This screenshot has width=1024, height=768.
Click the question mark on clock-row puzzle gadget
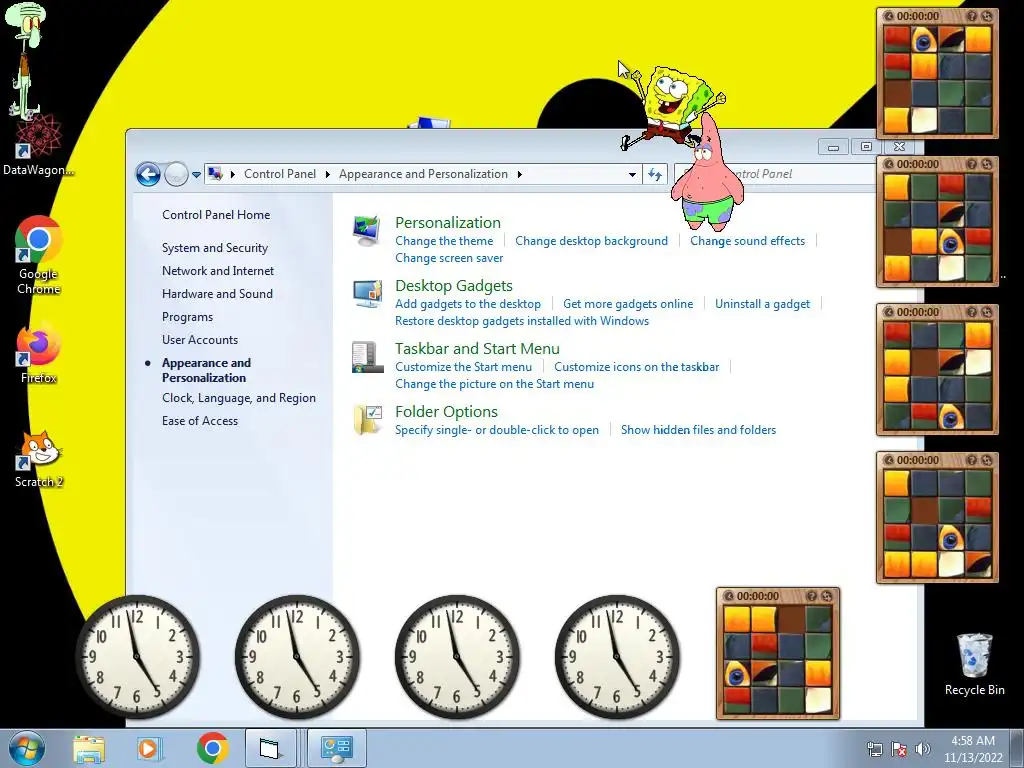coord(812,596)
